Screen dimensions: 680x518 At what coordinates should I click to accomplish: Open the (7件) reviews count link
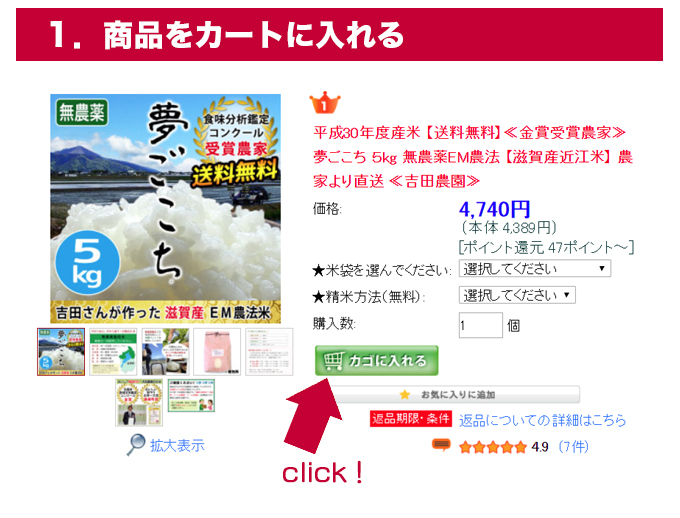573,446
